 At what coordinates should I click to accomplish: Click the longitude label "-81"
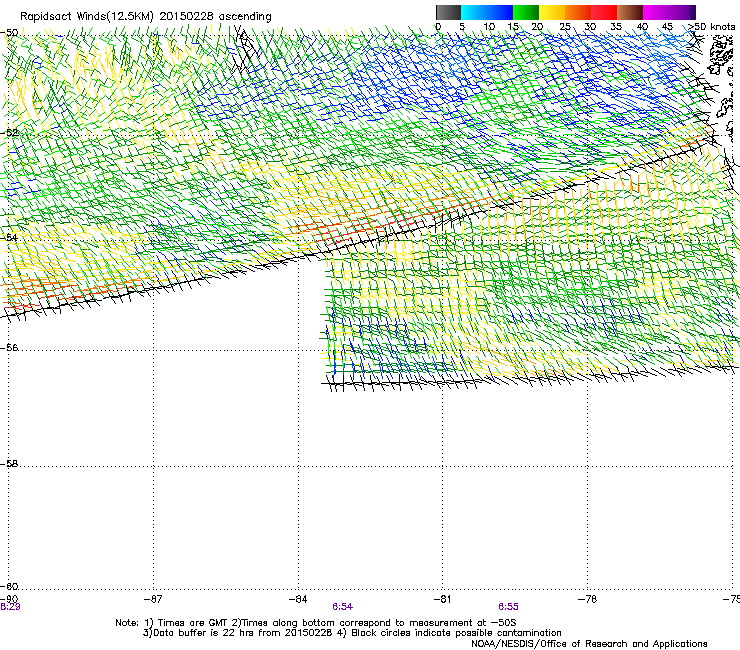(442, 599)
